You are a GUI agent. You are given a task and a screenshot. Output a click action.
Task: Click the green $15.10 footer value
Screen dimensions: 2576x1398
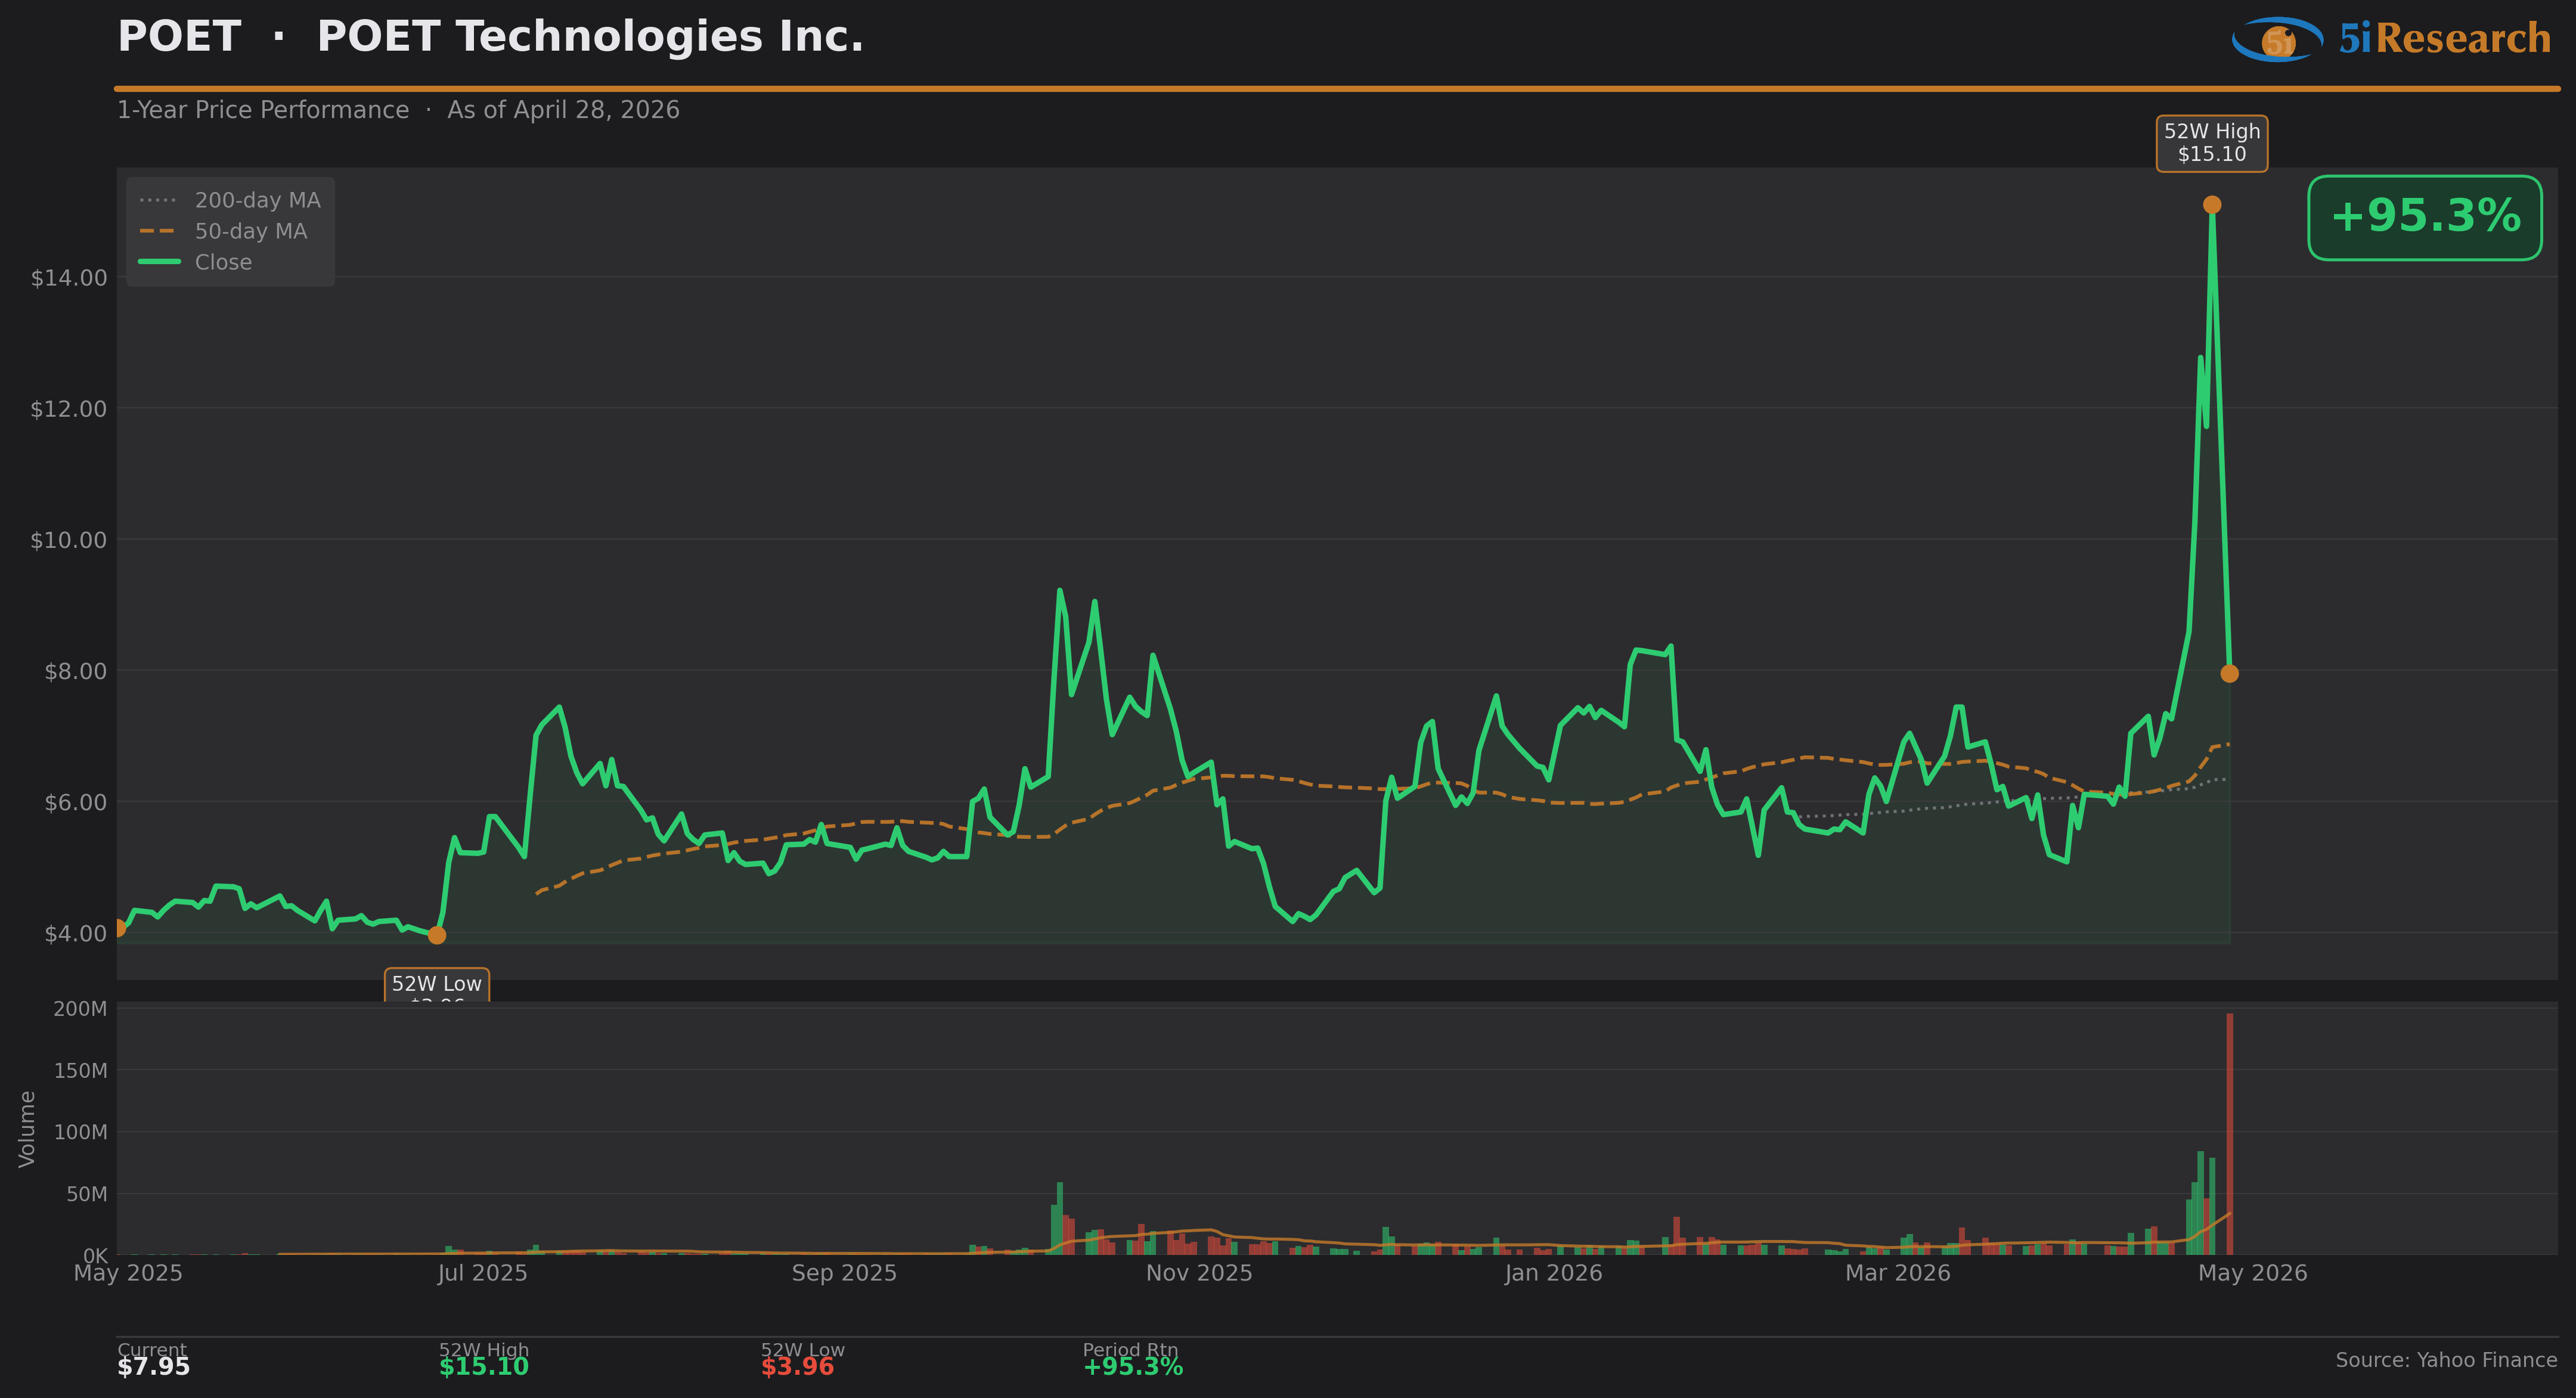point(483,1367)
